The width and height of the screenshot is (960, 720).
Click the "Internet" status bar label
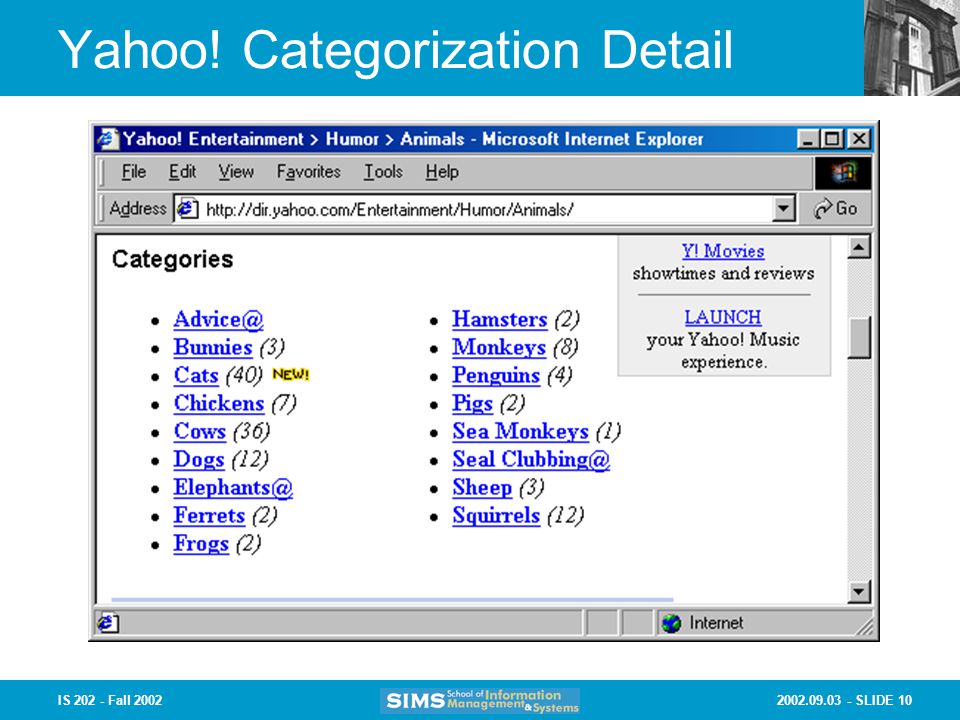(x=716, y=623)
